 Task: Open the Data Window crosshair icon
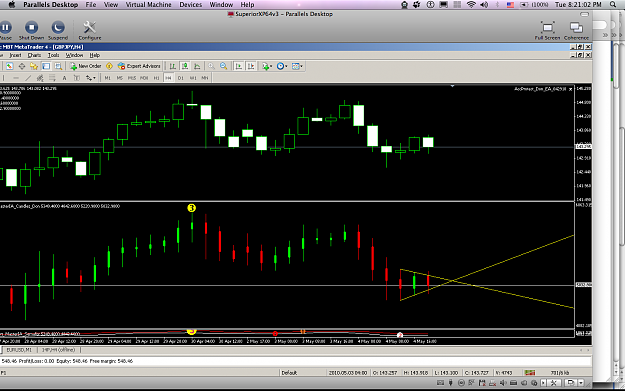click(22, 66)
